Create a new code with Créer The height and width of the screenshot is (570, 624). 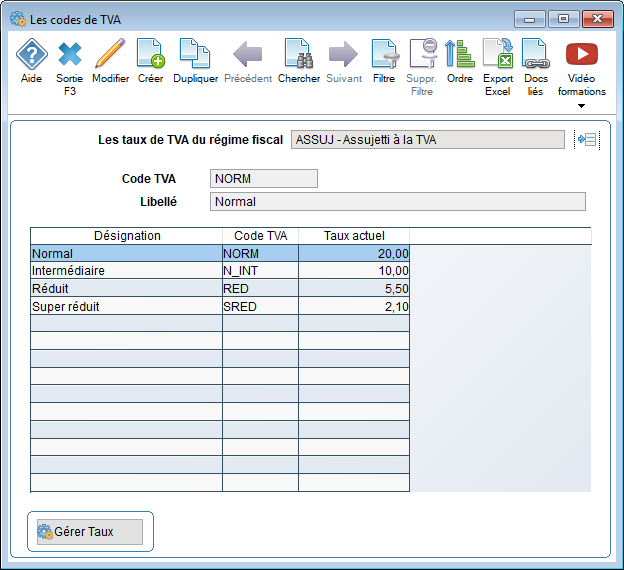pos(151,53)
